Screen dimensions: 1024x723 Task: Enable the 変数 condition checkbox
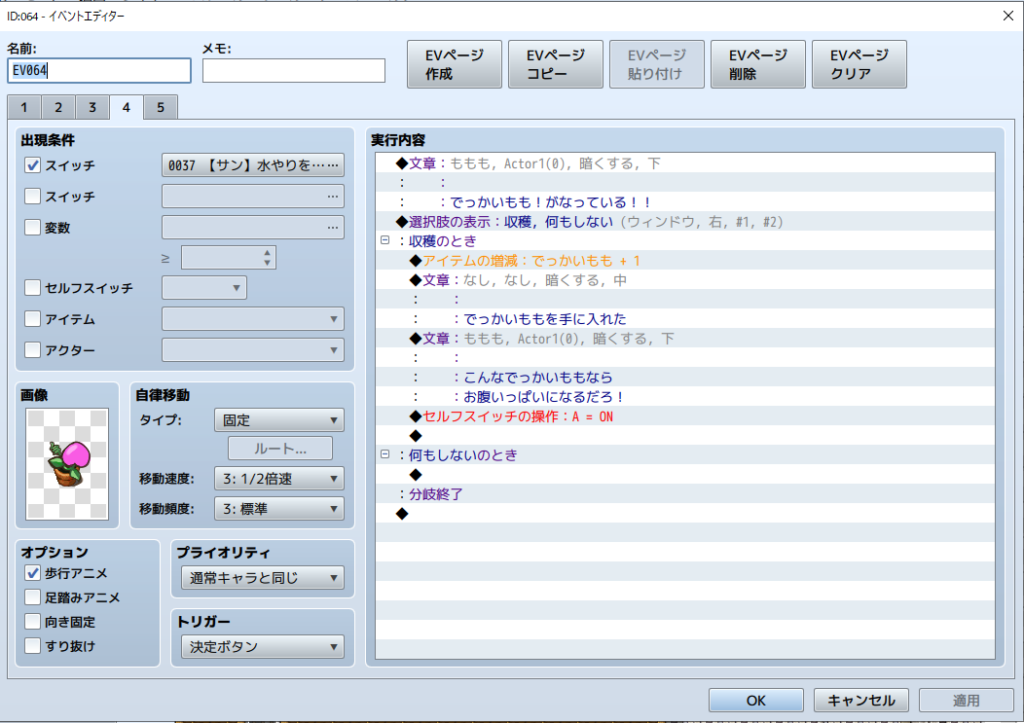click(33, 228)
